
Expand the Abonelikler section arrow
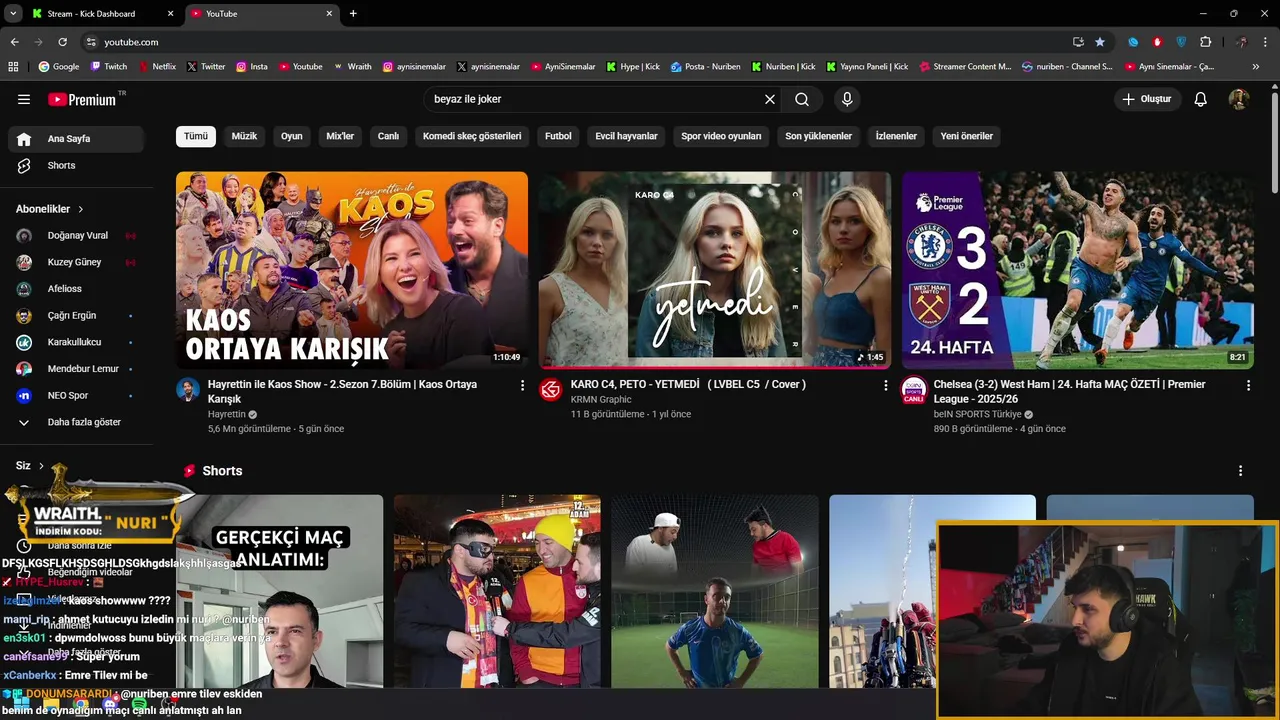click(x=81, y=209)
